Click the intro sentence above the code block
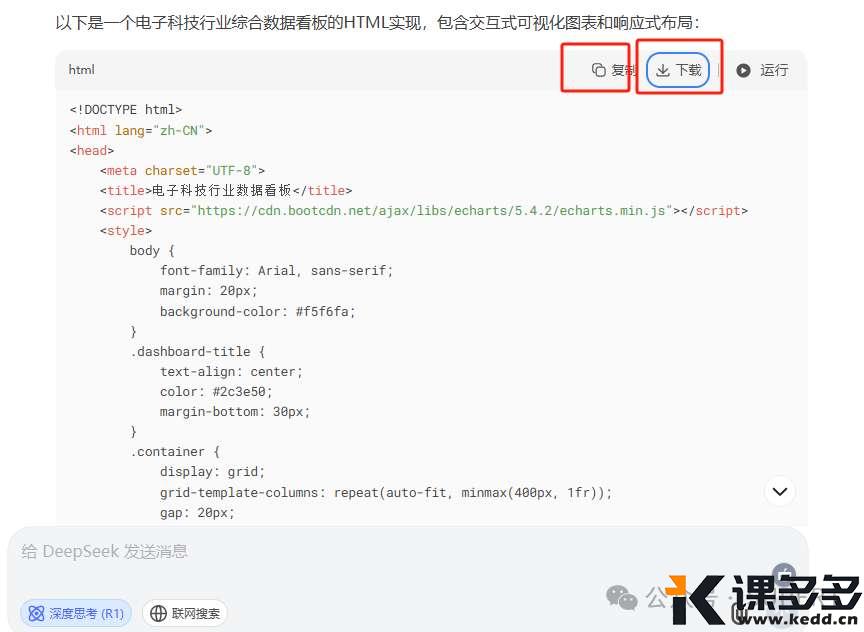 (x=377, y=23)
